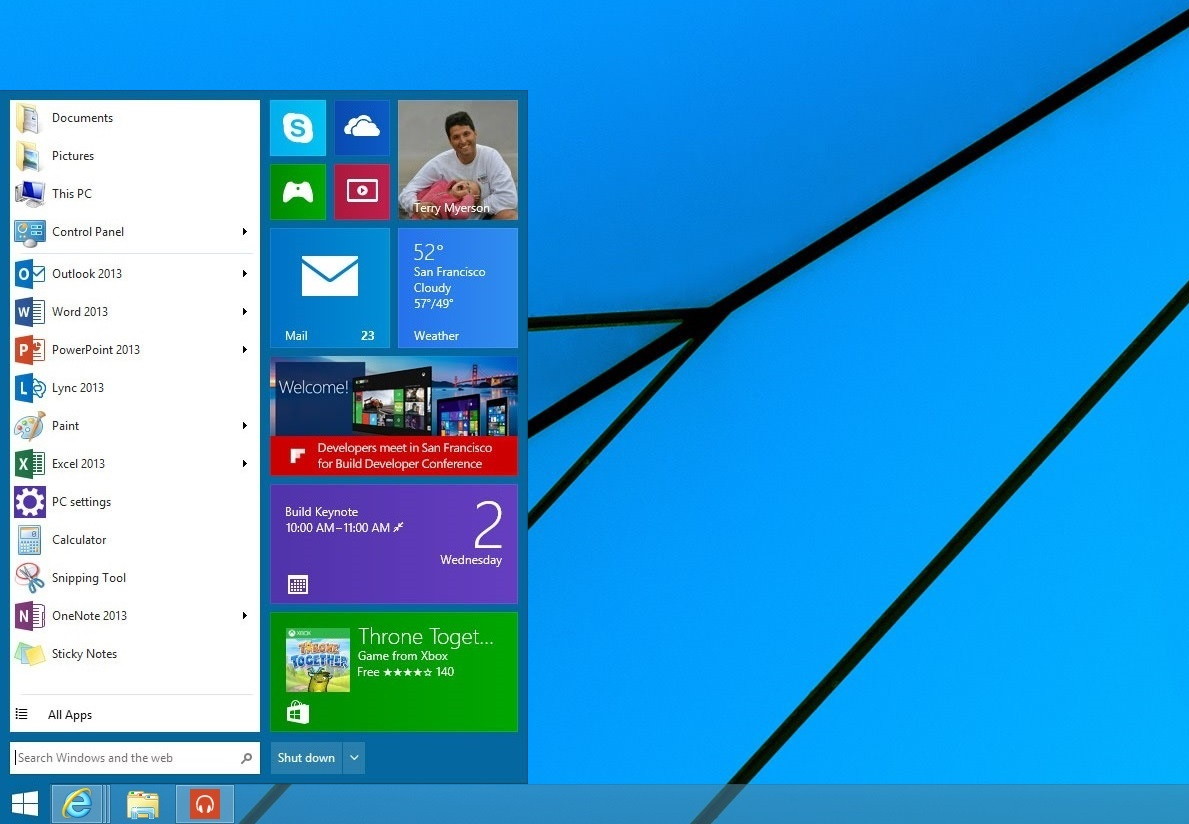Open File Explorer from taskbar
This screenshot has height=824, width=1189.
[142, 804]
